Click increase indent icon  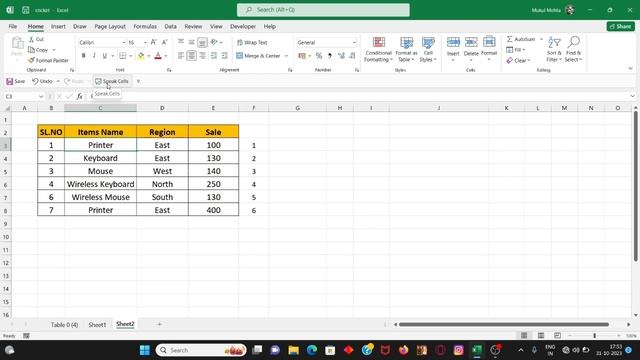(224, 56)
